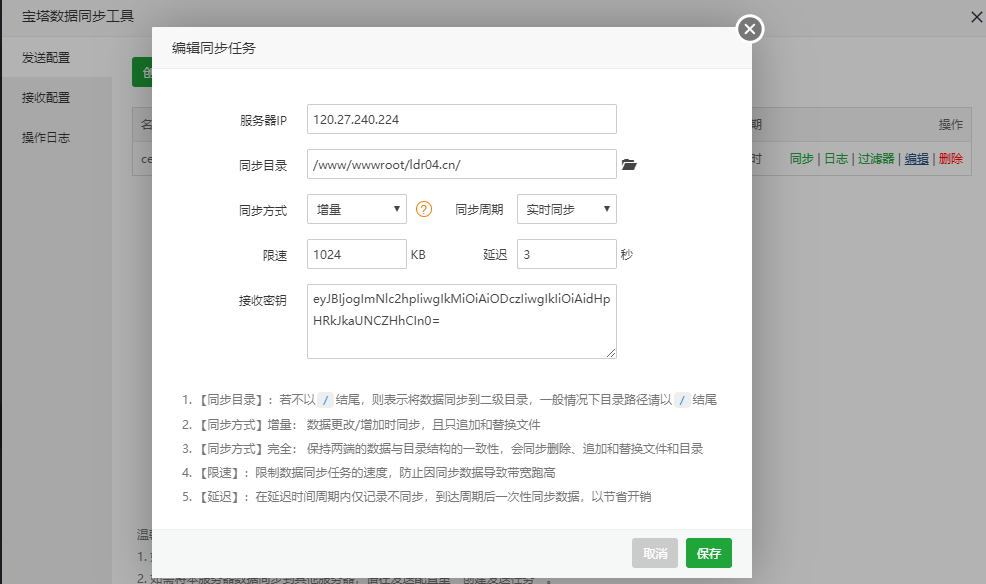Click the green create button behind dialog
The image size is (986, 584).
pyautogui.click(x=142, y=72)
